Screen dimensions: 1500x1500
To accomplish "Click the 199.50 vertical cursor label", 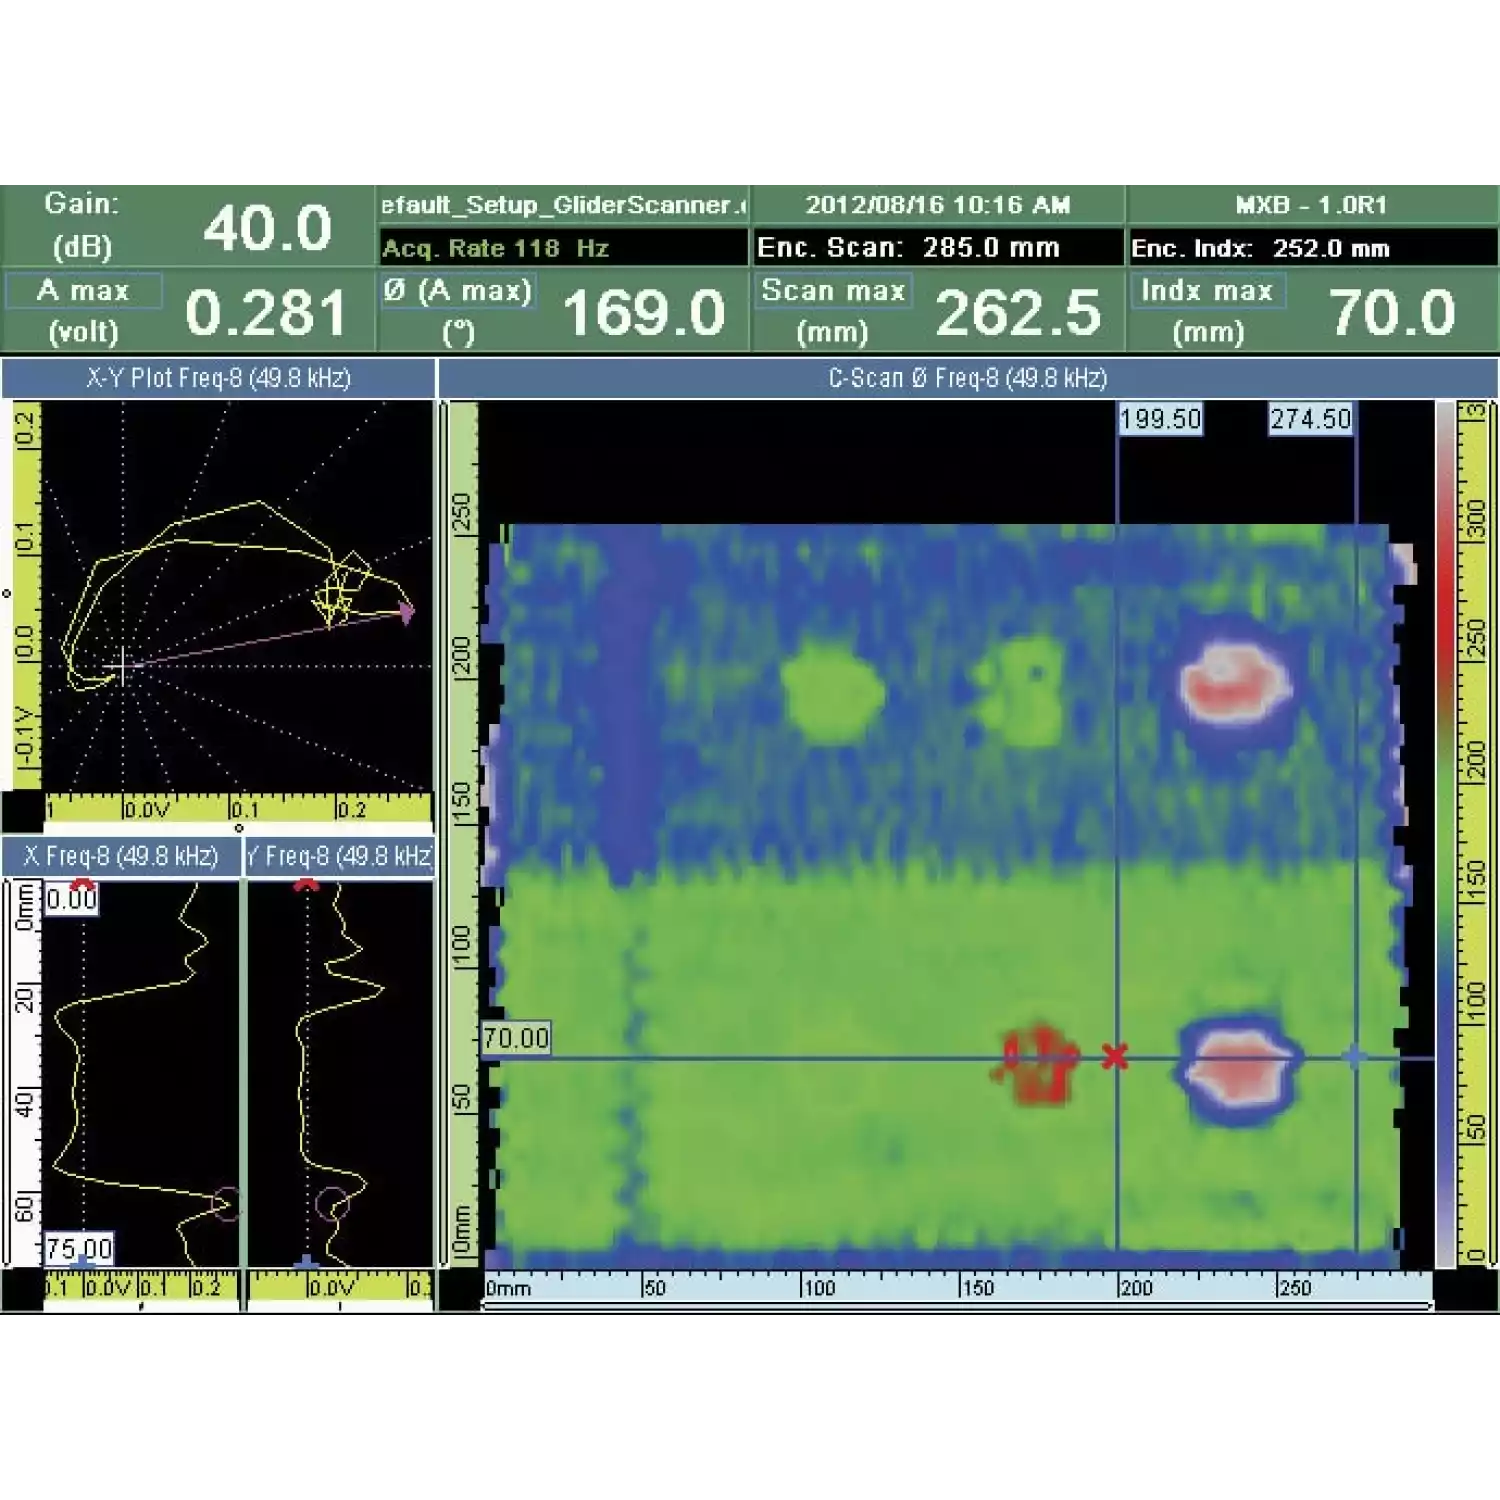I will [x=1160, y=419].
